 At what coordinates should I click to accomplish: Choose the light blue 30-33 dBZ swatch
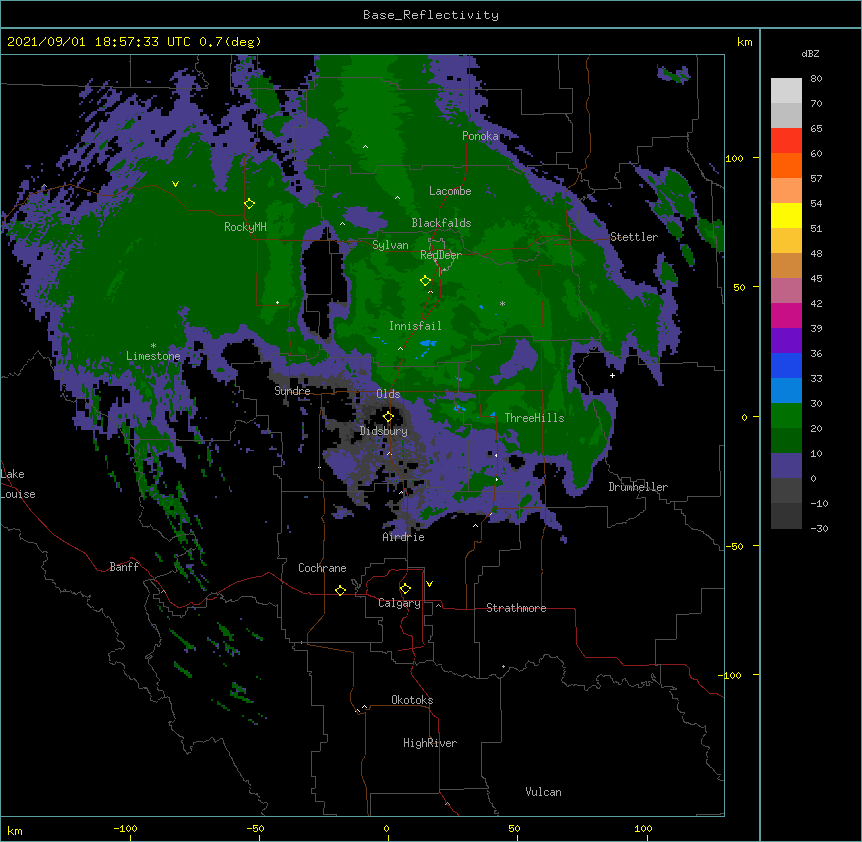click(x=786, y=390)
